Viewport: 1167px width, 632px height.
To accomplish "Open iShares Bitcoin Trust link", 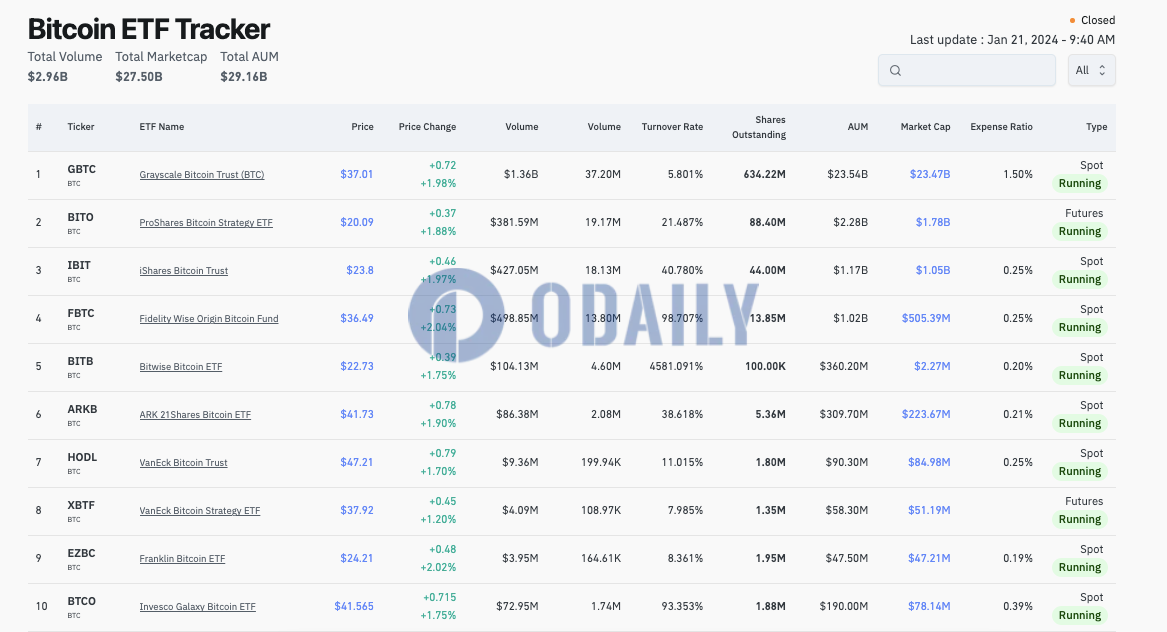I will point(184,271).
